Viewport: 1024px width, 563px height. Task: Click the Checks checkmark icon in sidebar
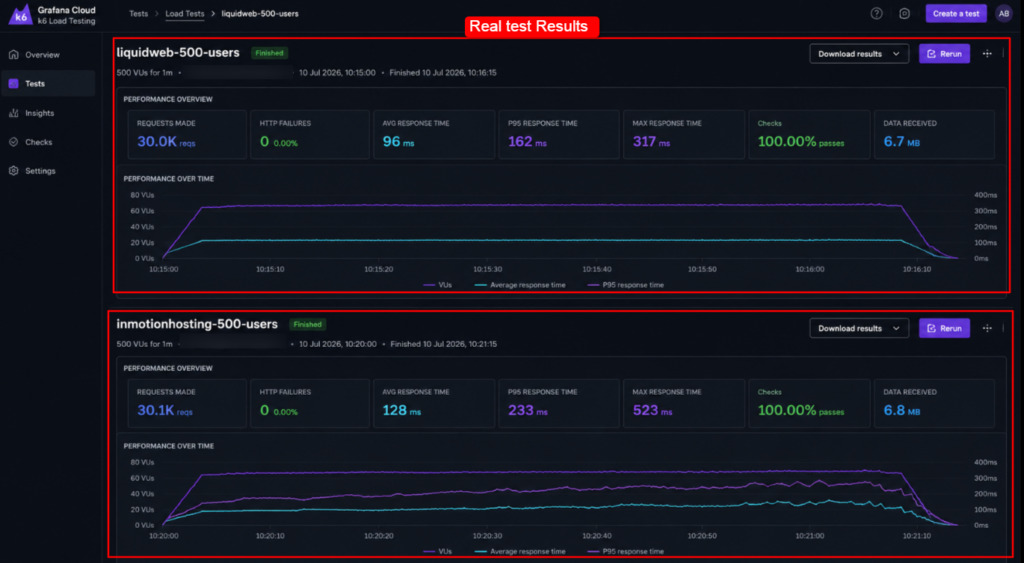(13, 142)
